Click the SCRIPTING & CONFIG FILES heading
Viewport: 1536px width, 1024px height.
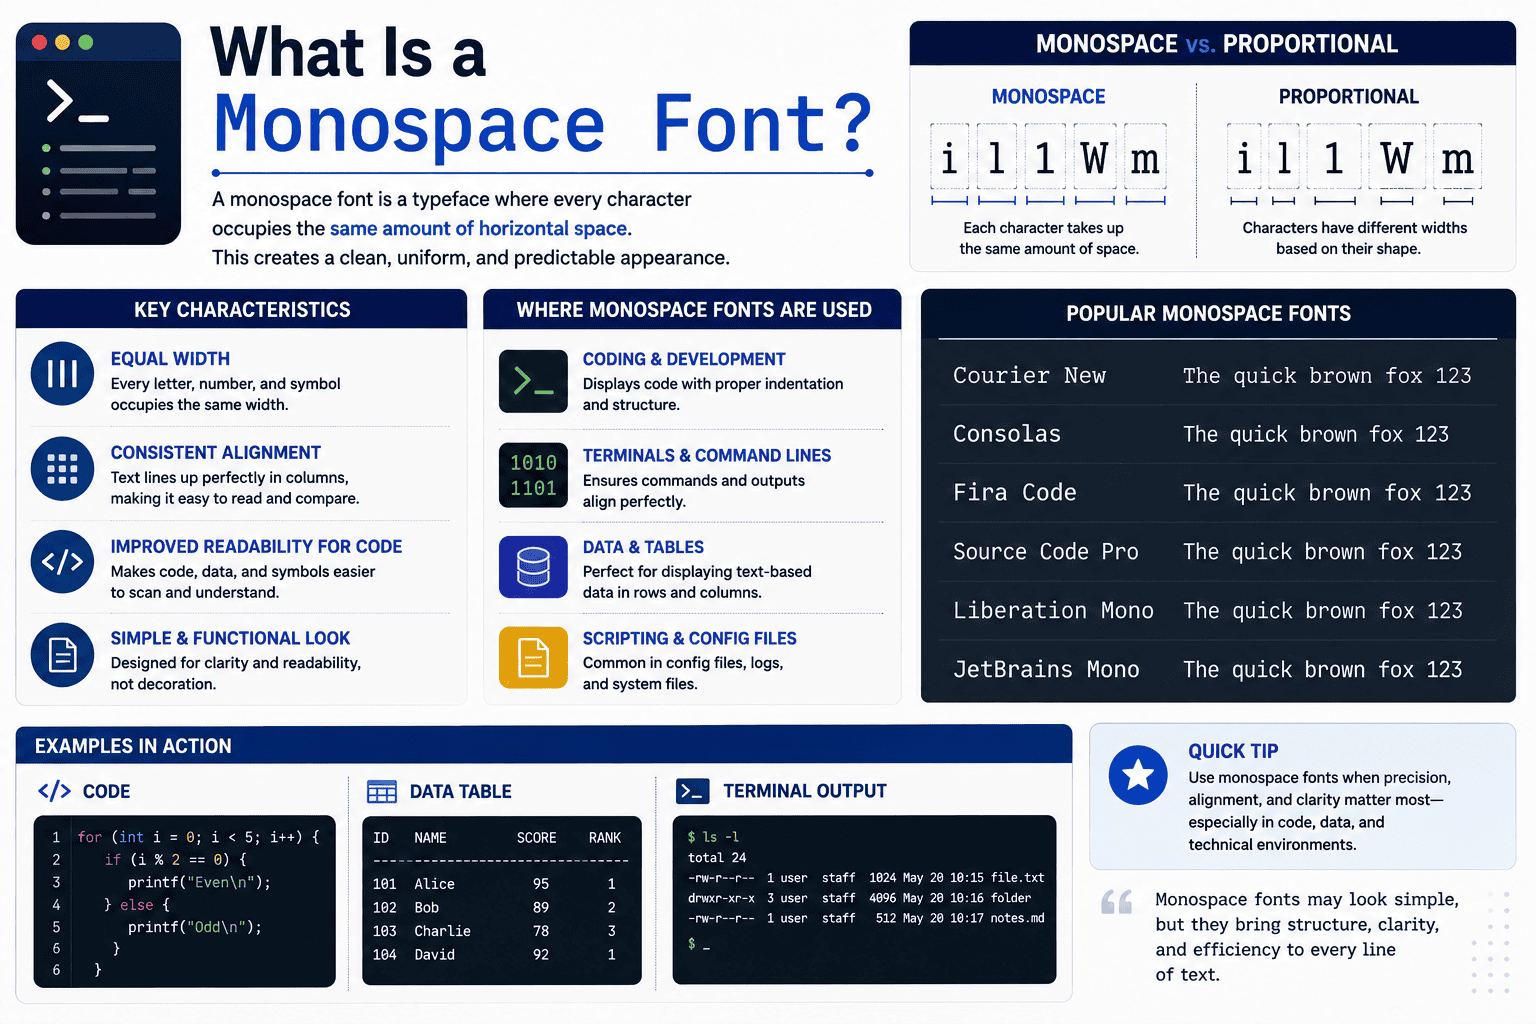[x=689, y=638]
